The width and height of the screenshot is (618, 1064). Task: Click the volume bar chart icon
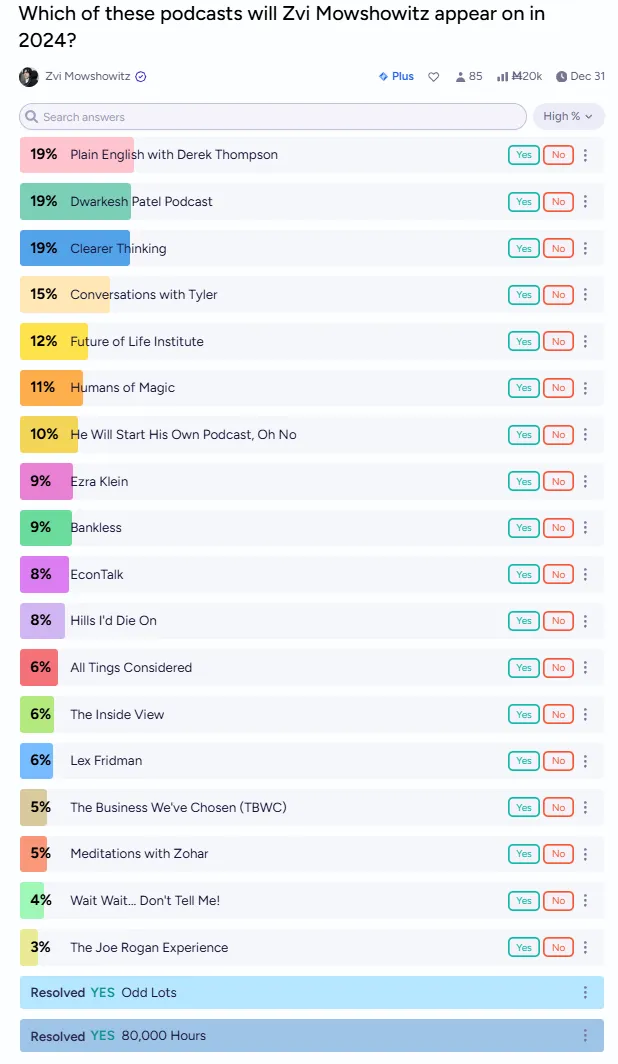coord(502,77)
